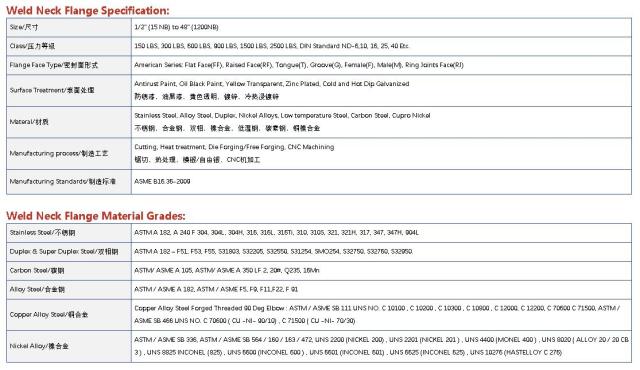Select the 'Surface Treatment' label
Image resolution: width=640 pixels, height=370 pixels.
coord(52,90)
